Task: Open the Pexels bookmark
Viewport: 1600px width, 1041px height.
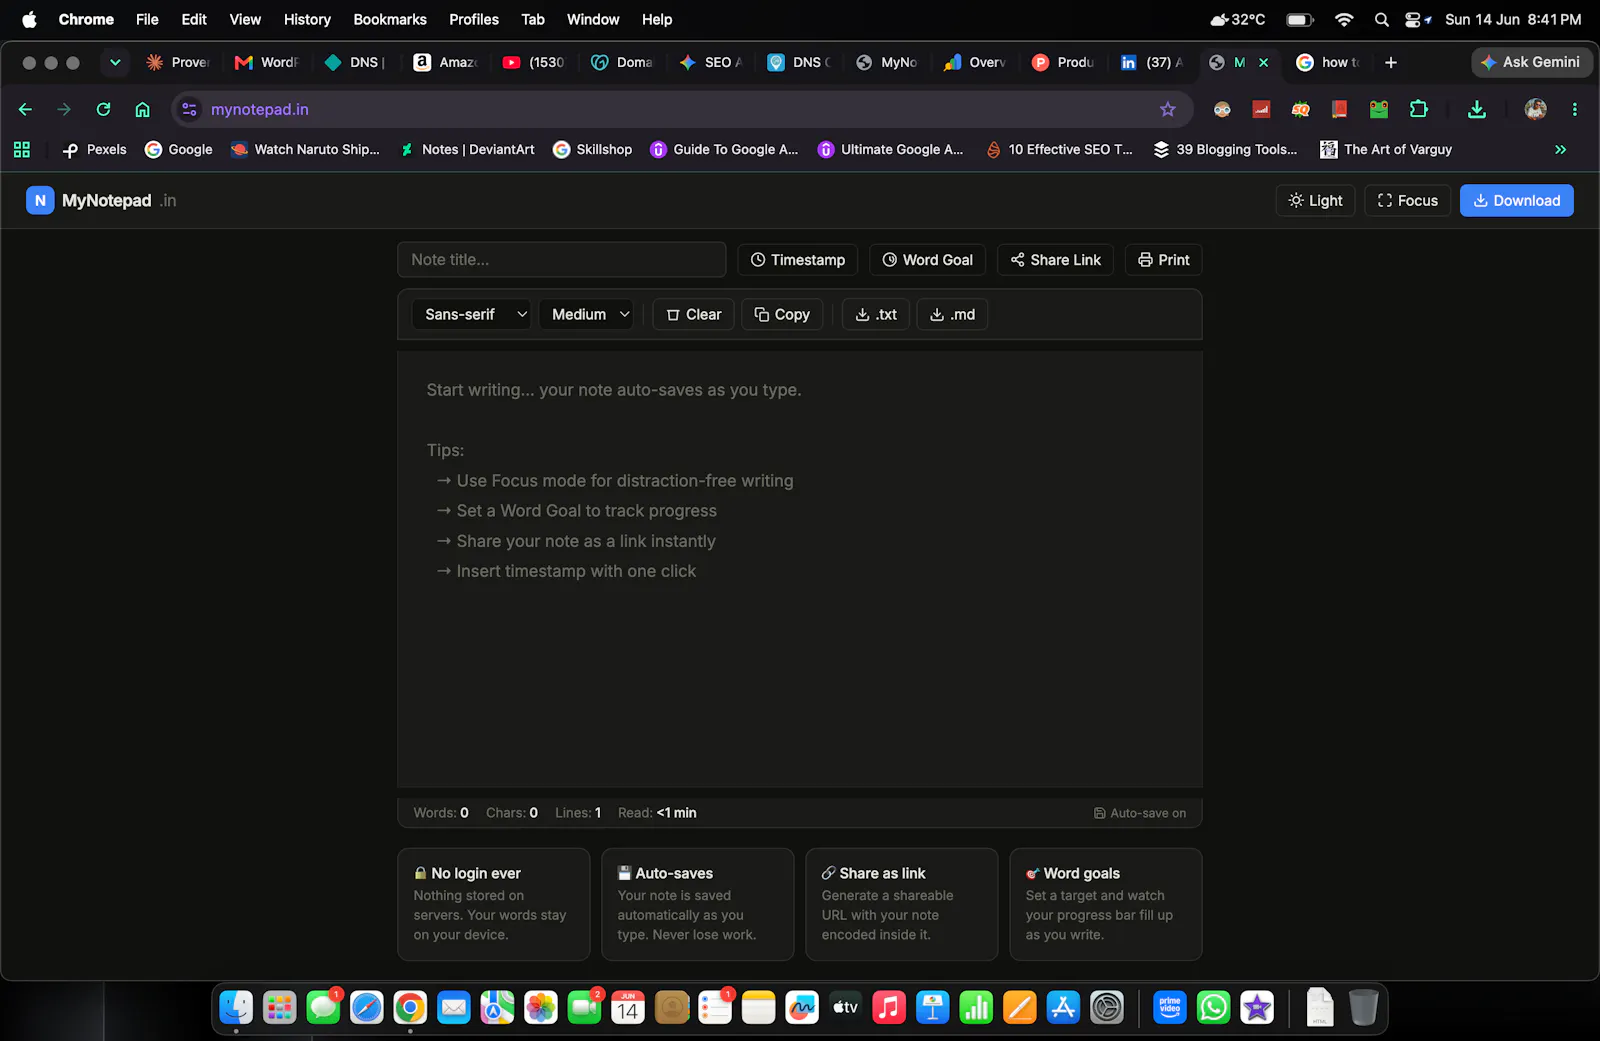Action: click(94, 149)
